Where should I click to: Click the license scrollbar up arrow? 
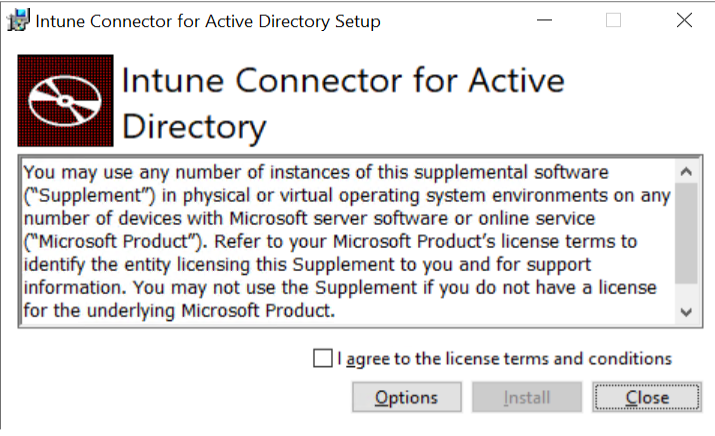point(685,170)
